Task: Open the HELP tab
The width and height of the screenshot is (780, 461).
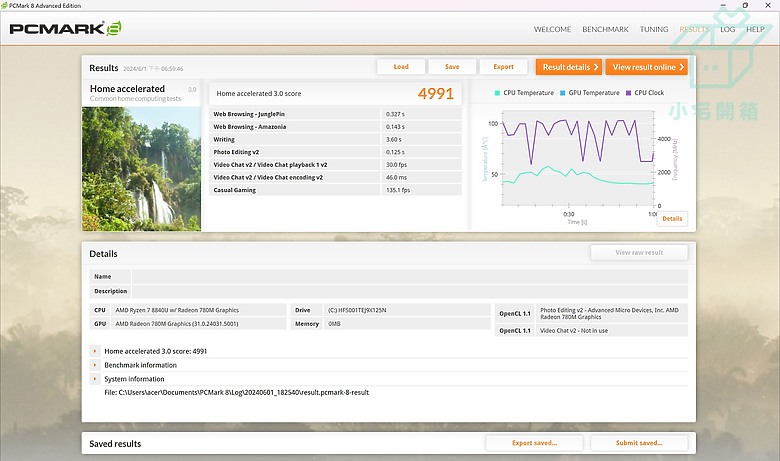Action: [755, 29]
